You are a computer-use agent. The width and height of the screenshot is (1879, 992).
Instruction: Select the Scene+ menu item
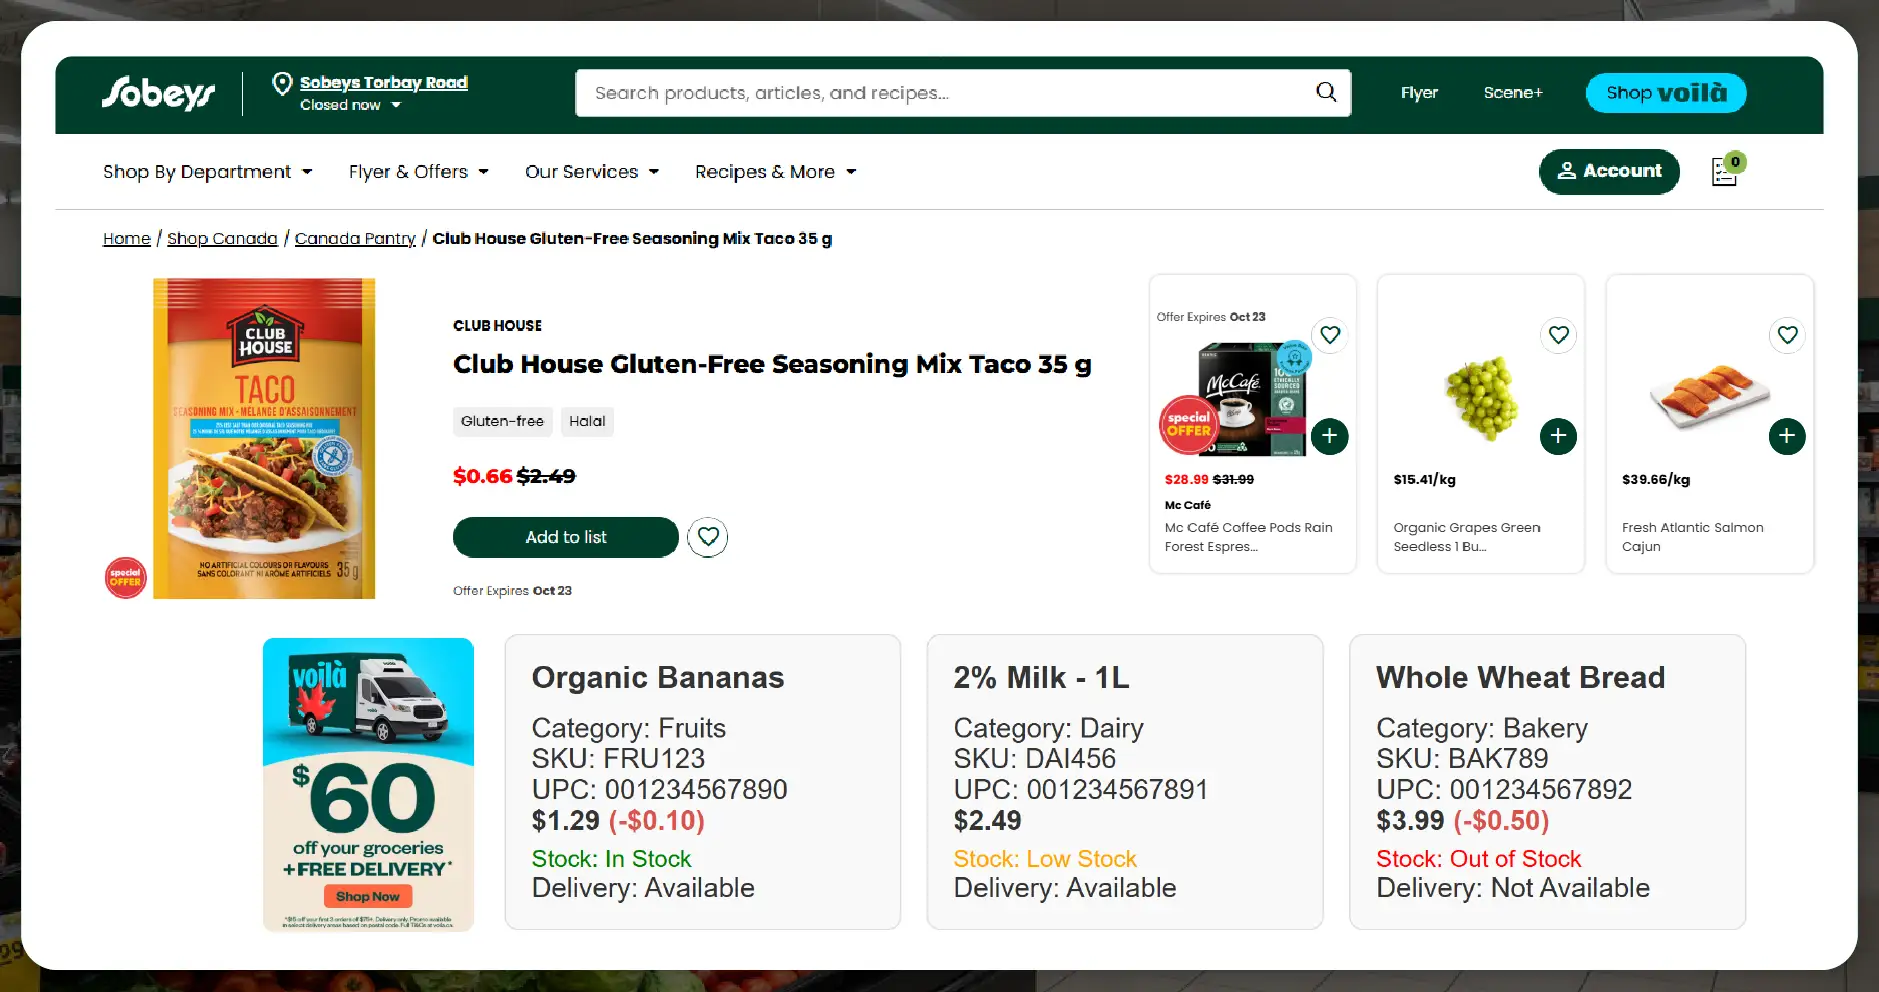point(1512,92)
